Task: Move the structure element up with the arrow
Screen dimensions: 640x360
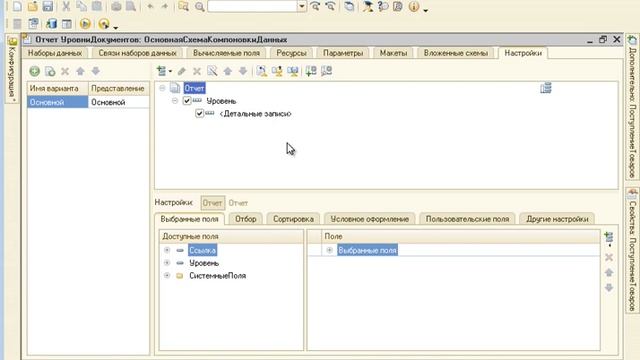Action: (227, 71)
